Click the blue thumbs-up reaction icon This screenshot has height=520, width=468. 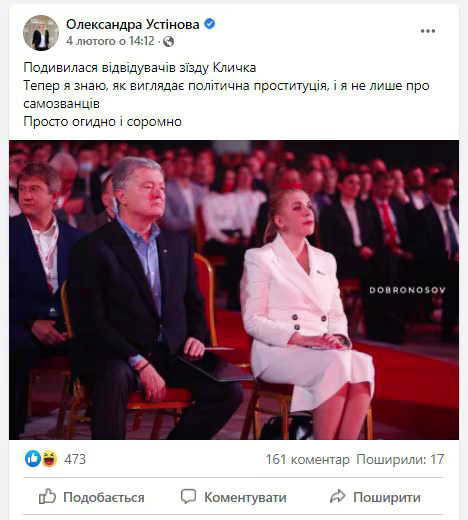tap(33, 458)
